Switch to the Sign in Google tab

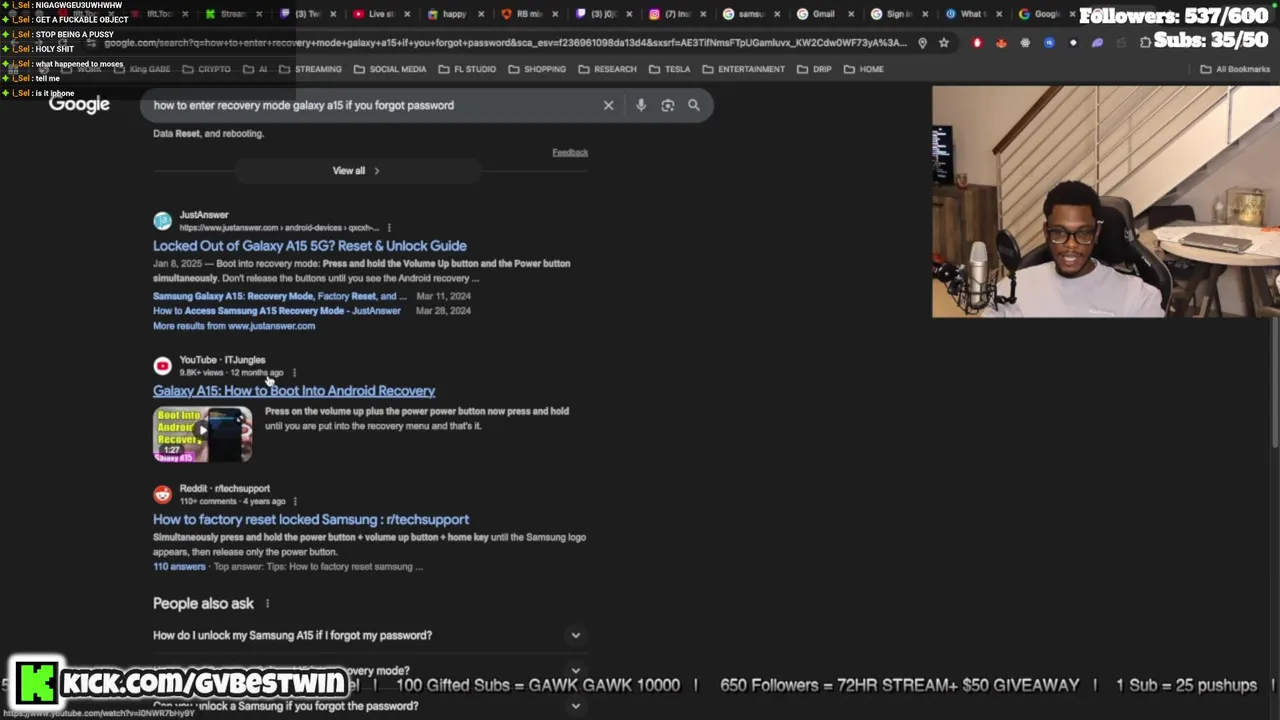897,14
